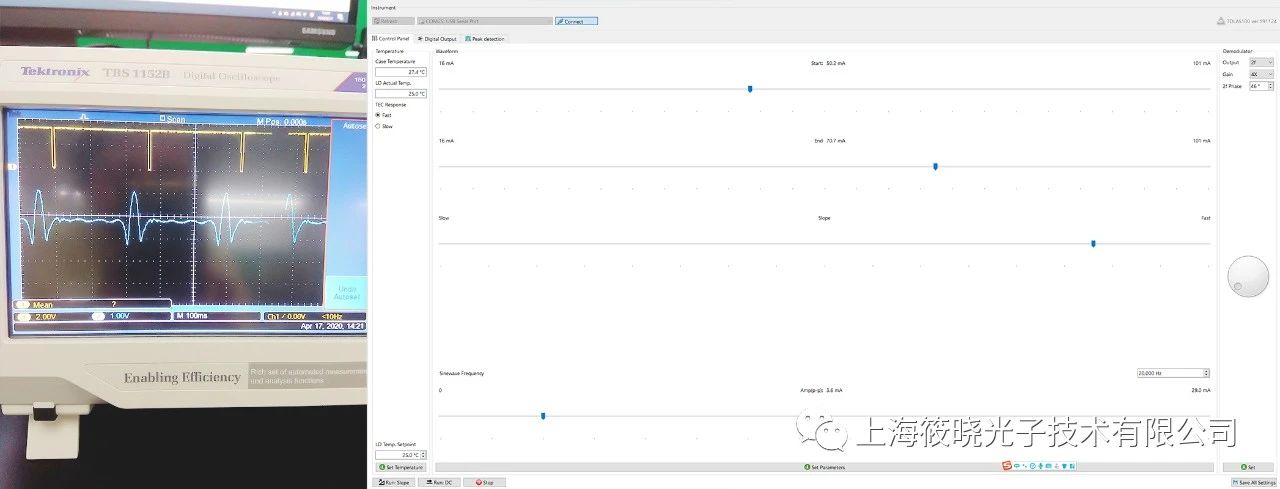Click the Connect button
1280x489 pixels.
pos(576,21)
